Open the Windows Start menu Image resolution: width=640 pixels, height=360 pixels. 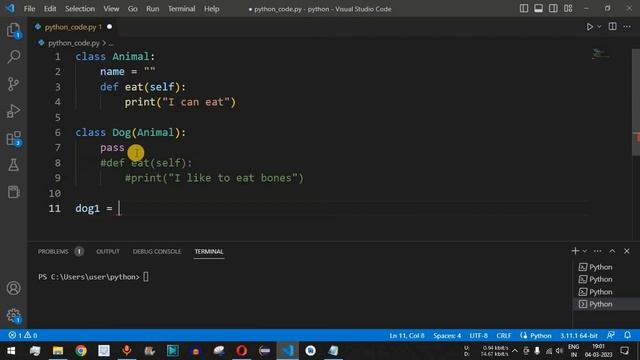point(11,351)
